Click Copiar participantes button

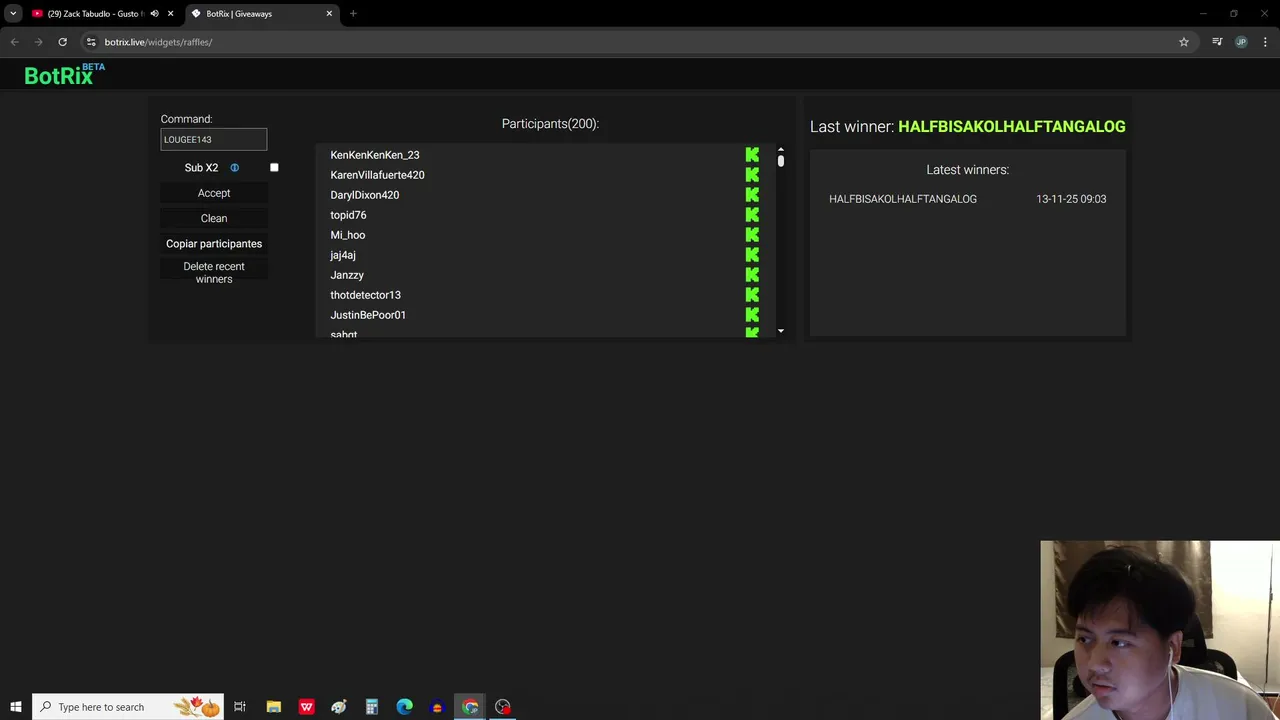(x=214, y=244)
